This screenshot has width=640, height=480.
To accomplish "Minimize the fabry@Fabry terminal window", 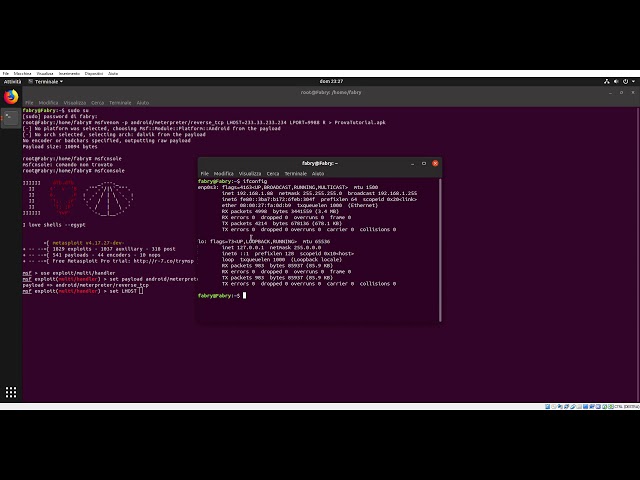I will [x=413, y=163].
